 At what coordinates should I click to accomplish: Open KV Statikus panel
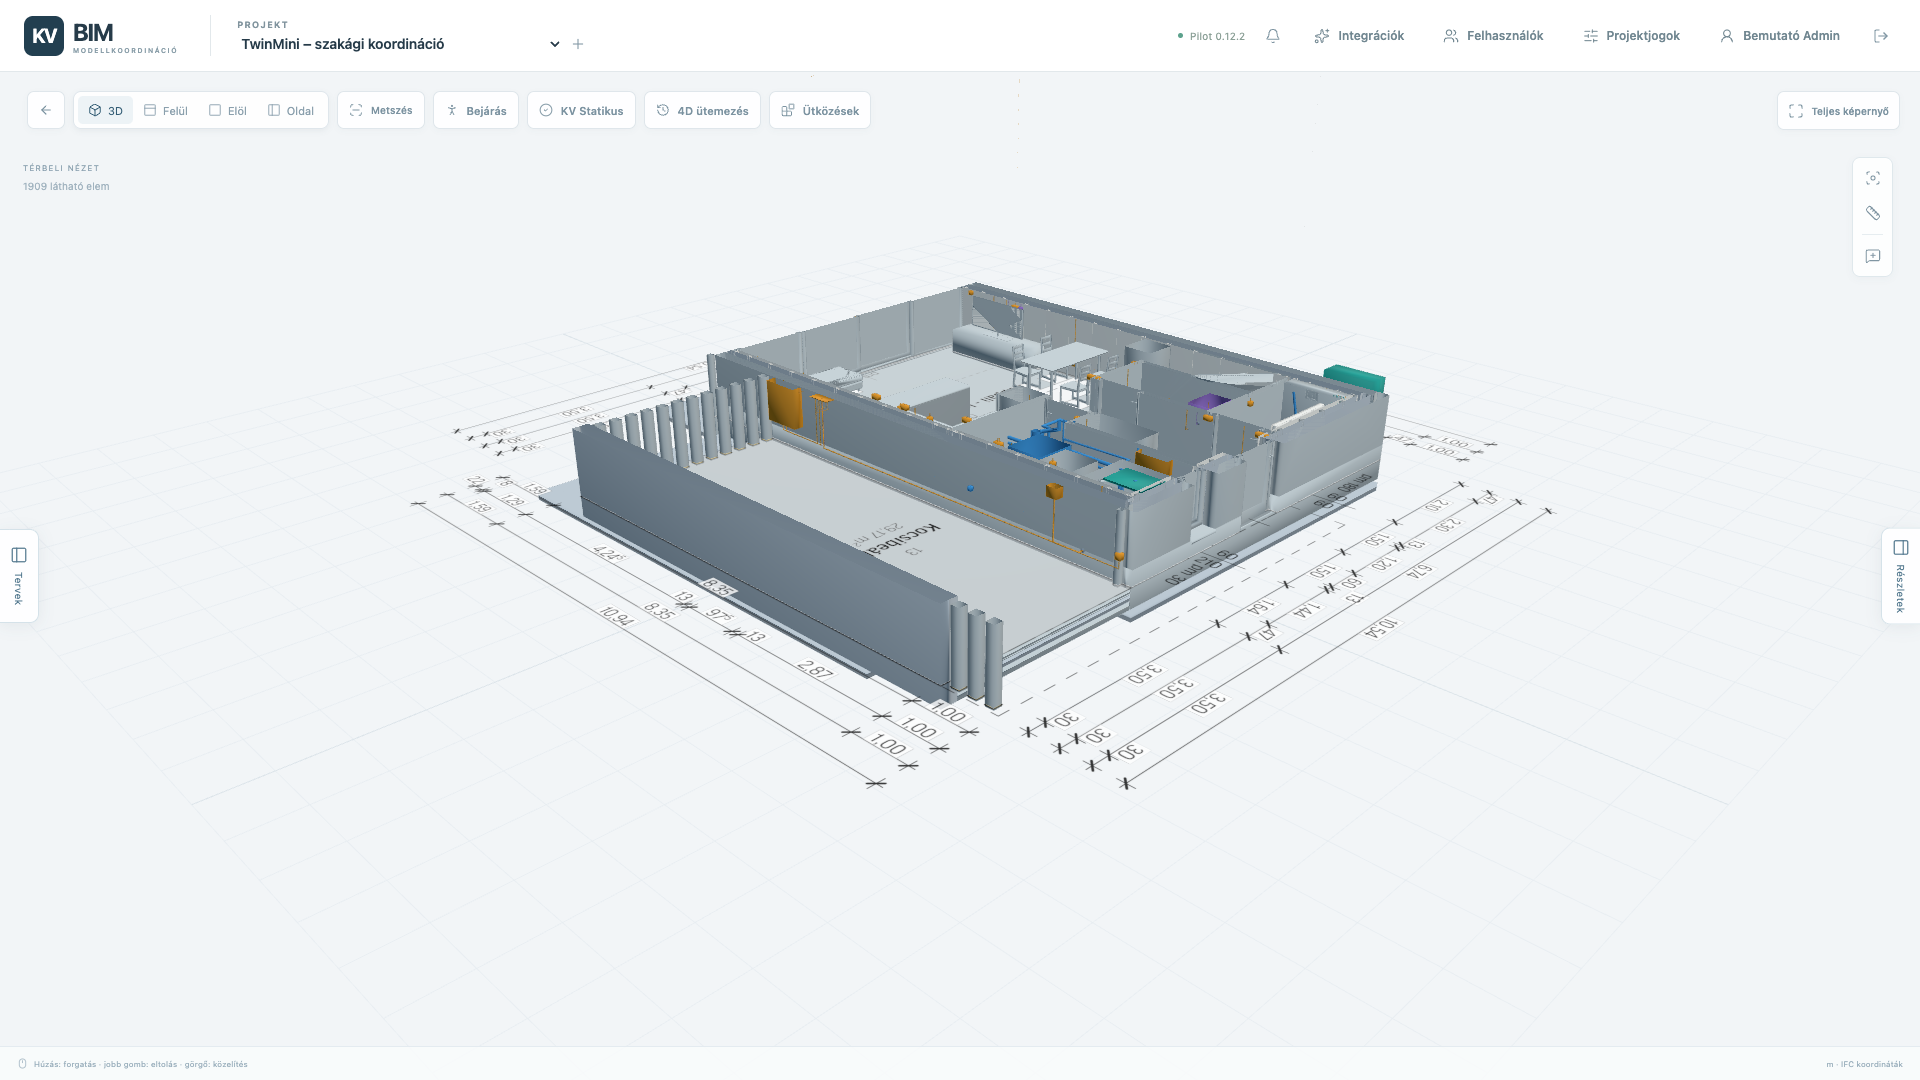tap(581, 110)
